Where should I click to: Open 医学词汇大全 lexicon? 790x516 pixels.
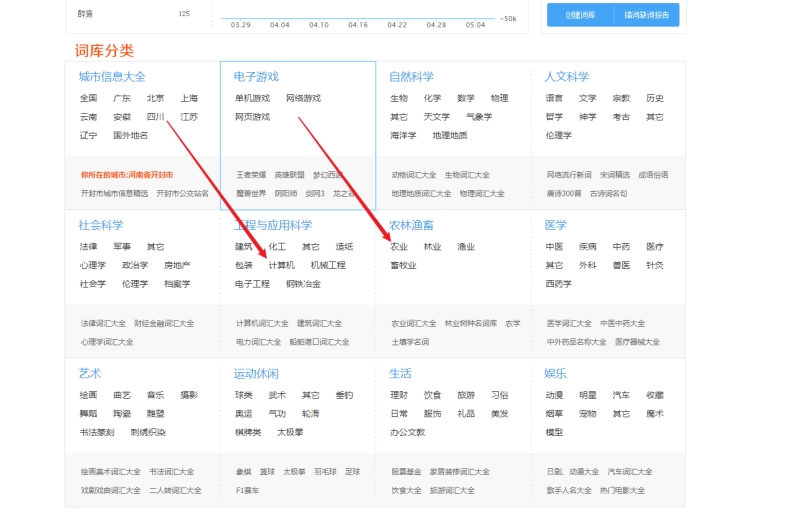pos(569,324)
